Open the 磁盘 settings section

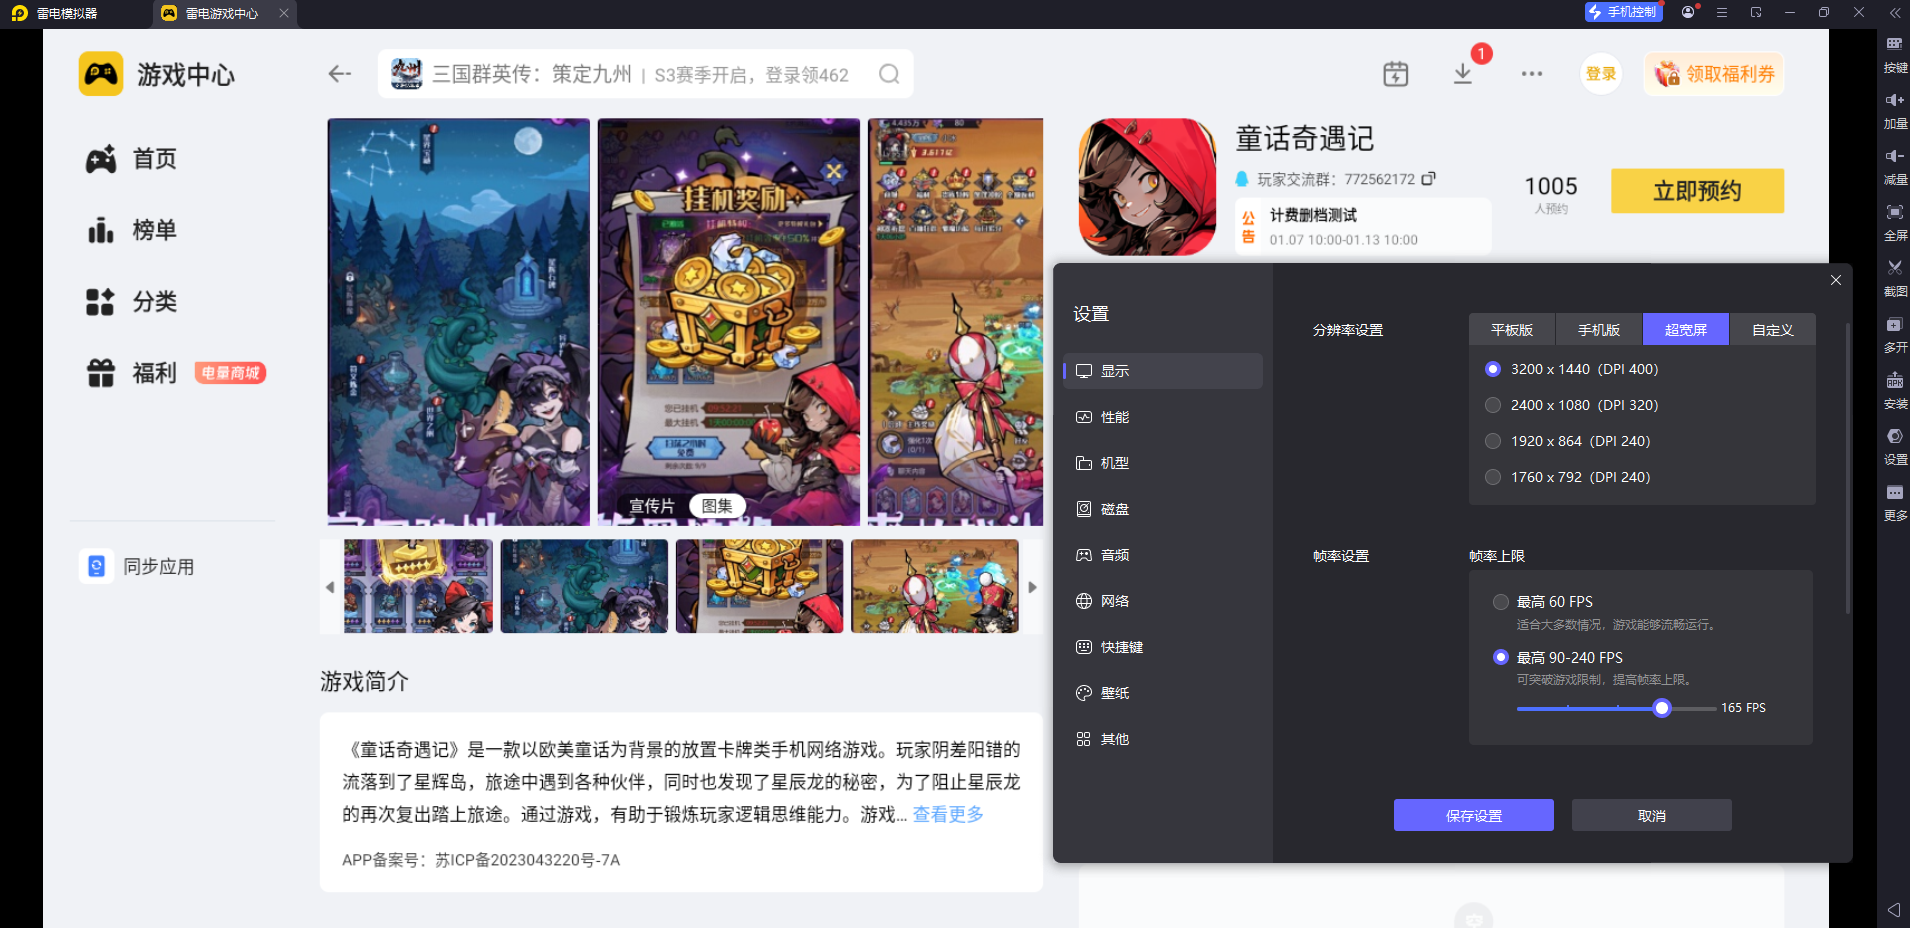click(1163, 509)
